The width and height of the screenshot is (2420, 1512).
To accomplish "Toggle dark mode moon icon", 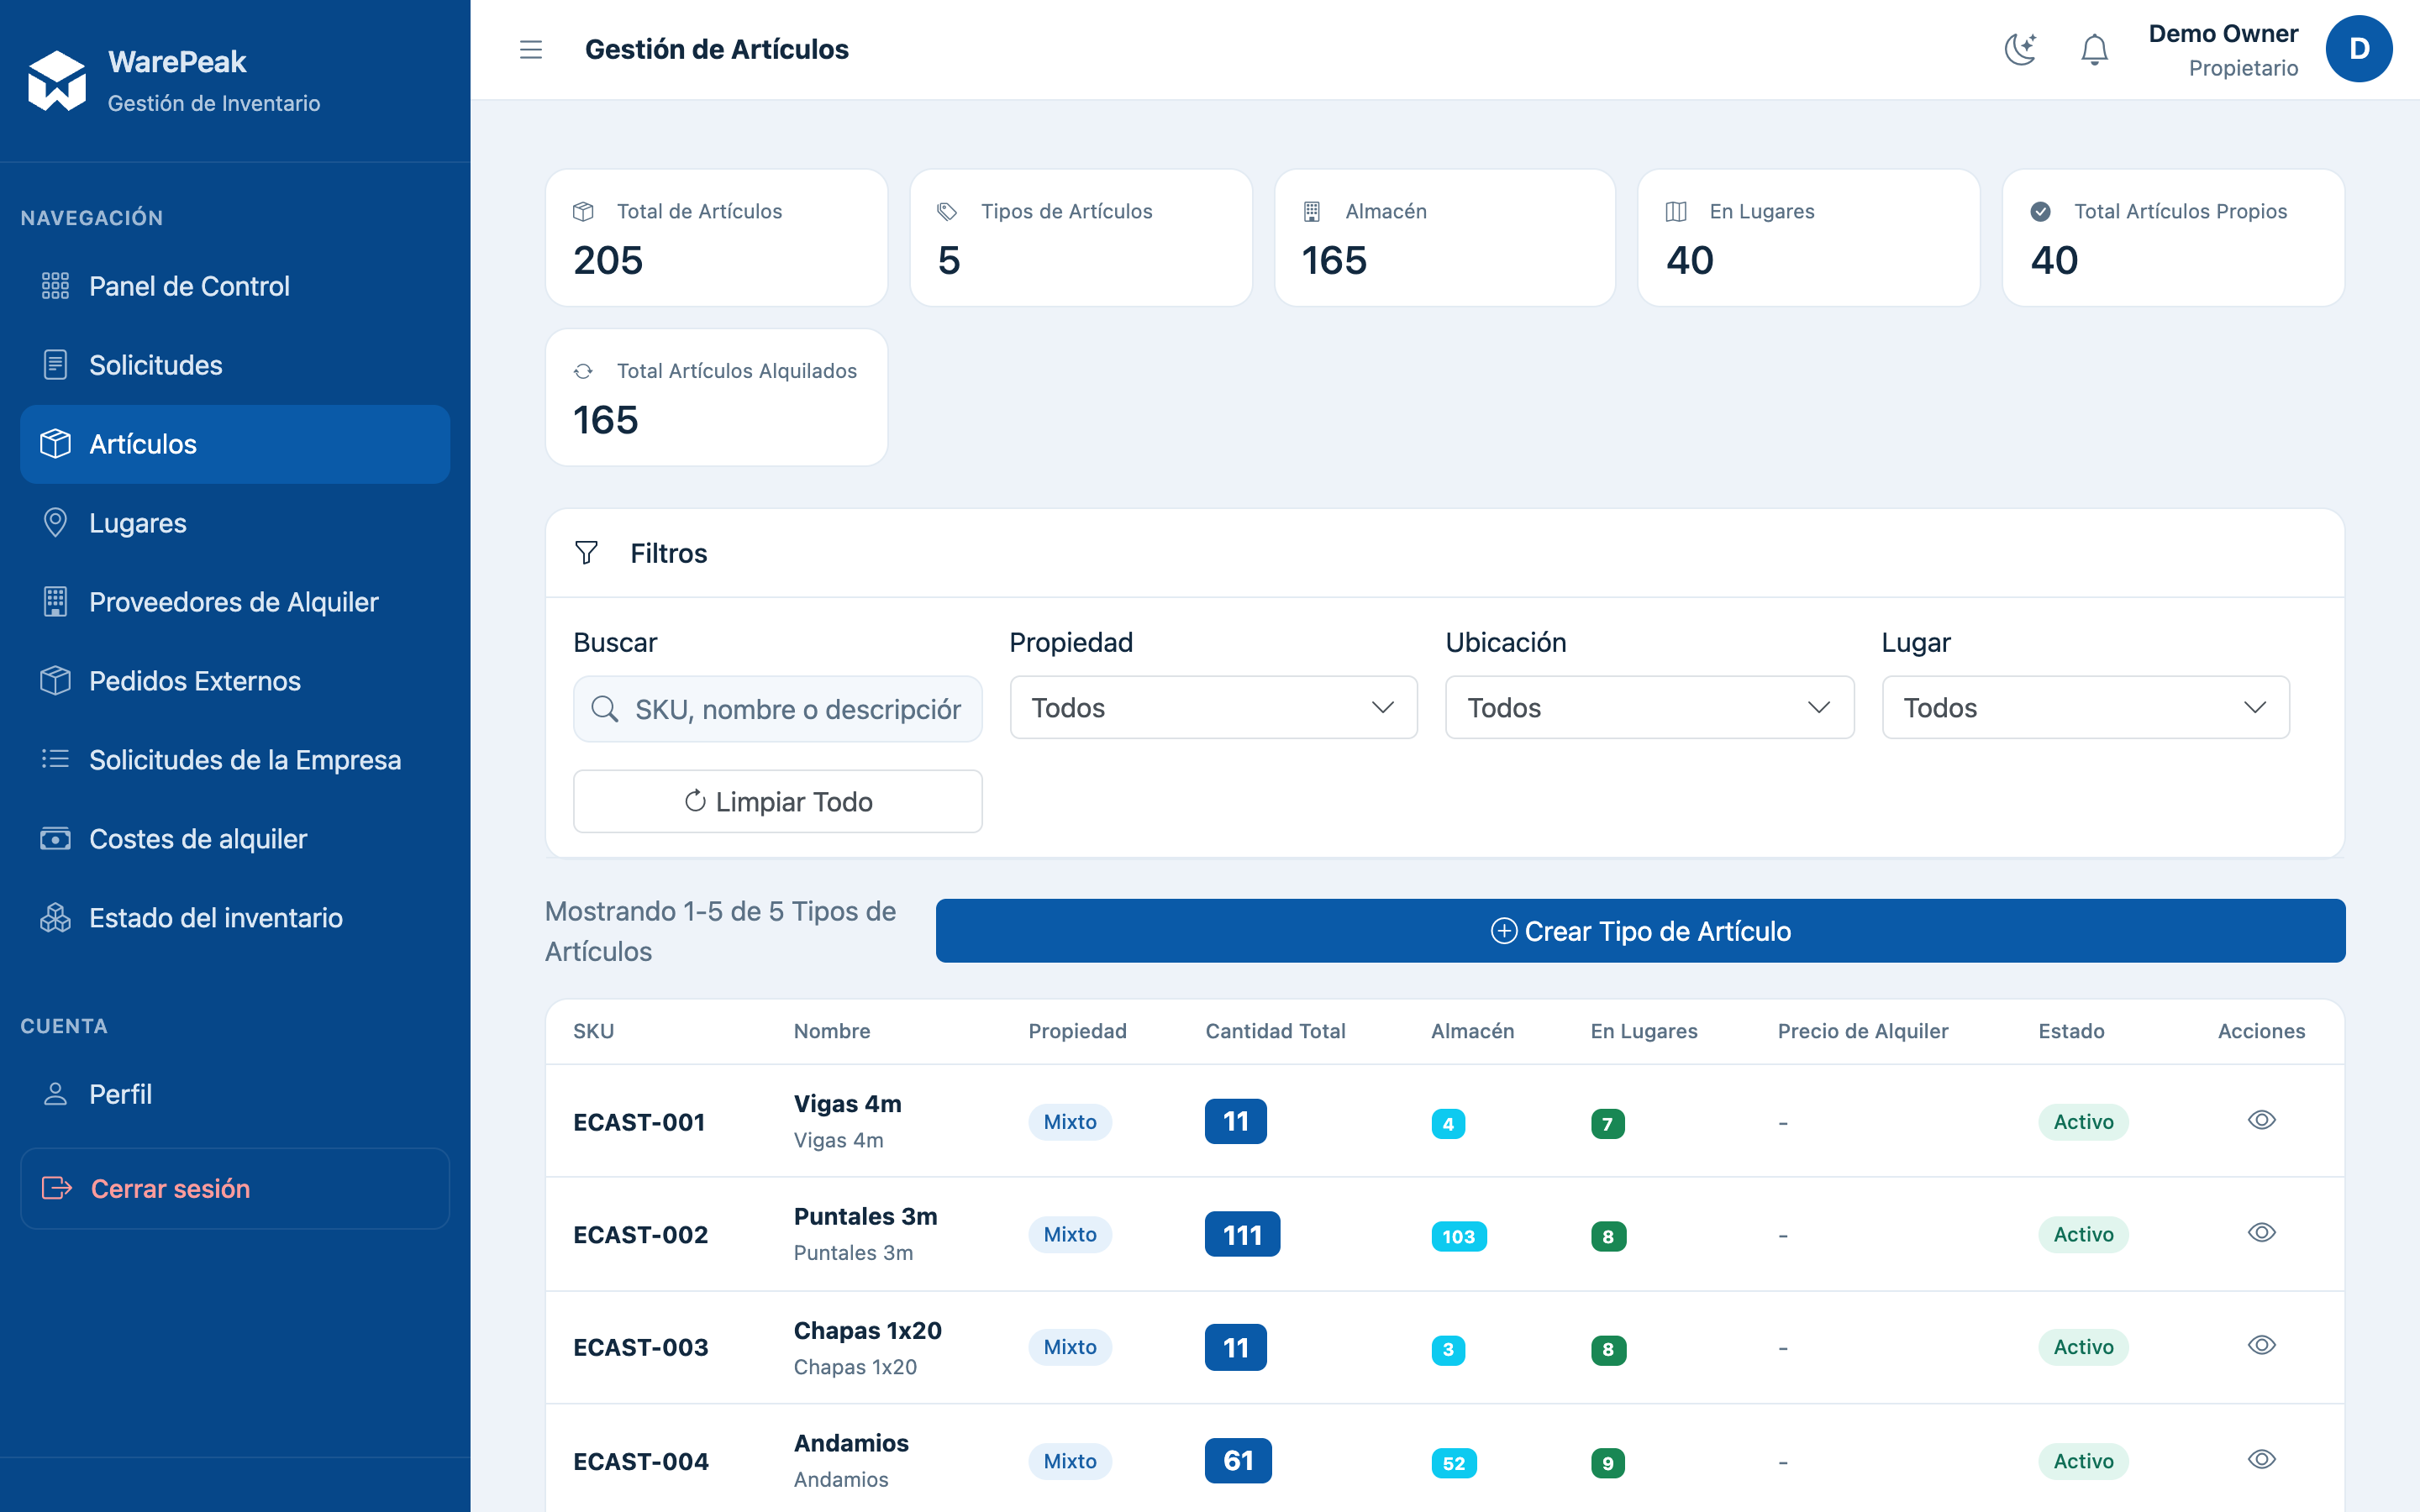I will click(x=2020, y=49).
